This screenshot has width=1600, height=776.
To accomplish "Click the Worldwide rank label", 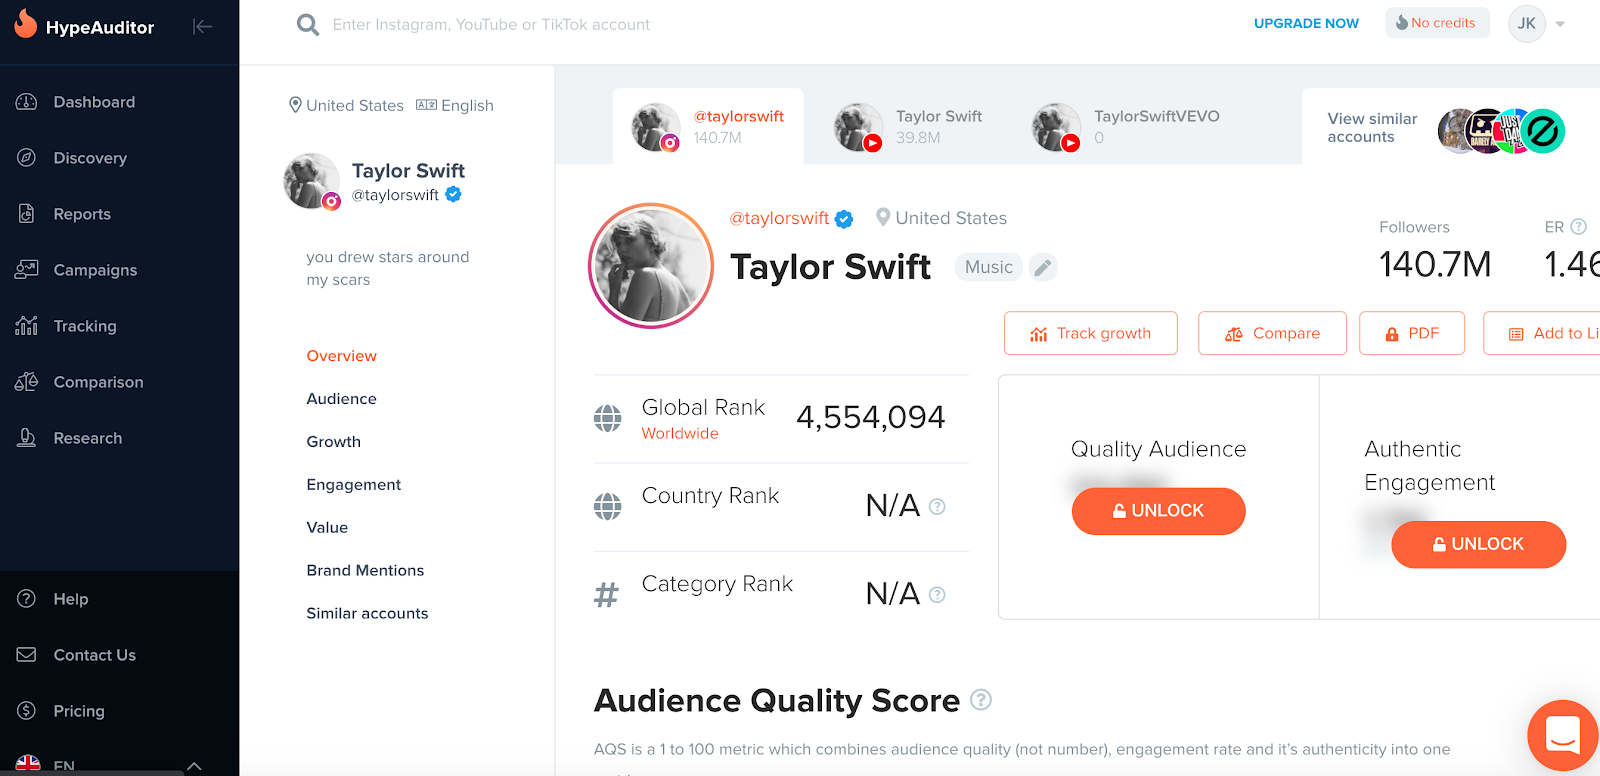I will [680, 433].
